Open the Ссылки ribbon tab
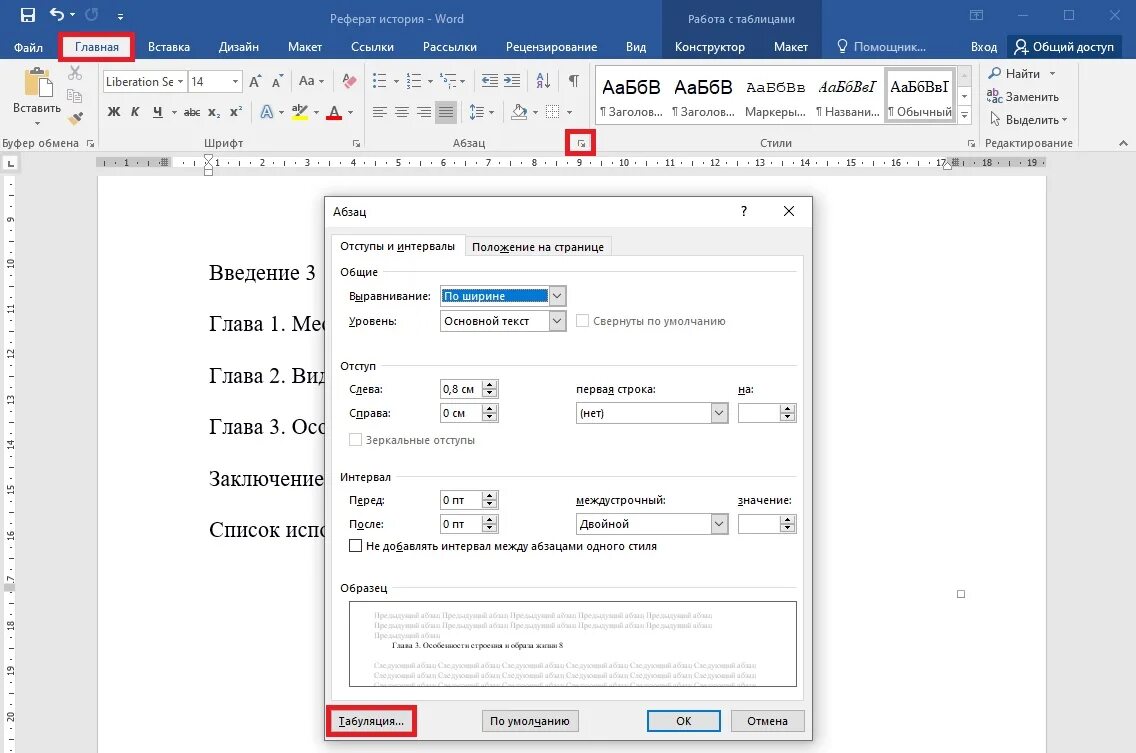The height and width of the screenshot is (753, 1136). click(x=372, y=47)
